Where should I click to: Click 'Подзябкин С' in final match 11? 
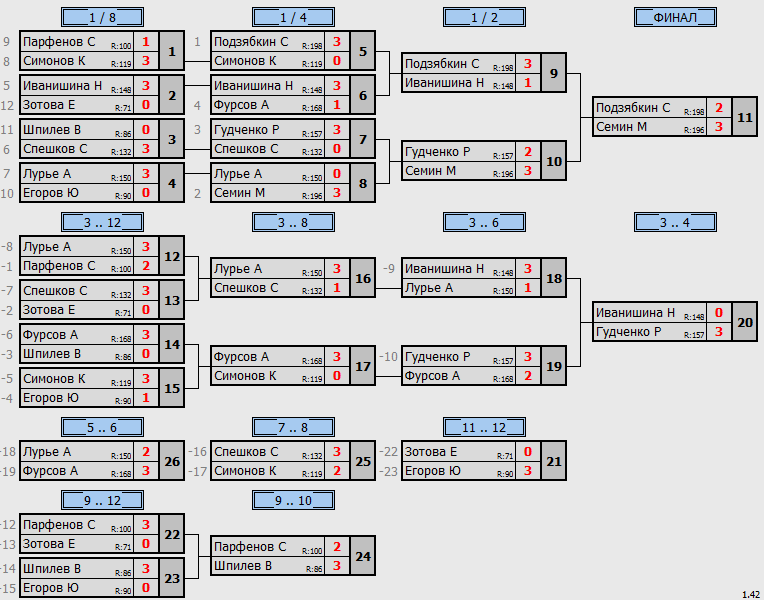(633, 108)
